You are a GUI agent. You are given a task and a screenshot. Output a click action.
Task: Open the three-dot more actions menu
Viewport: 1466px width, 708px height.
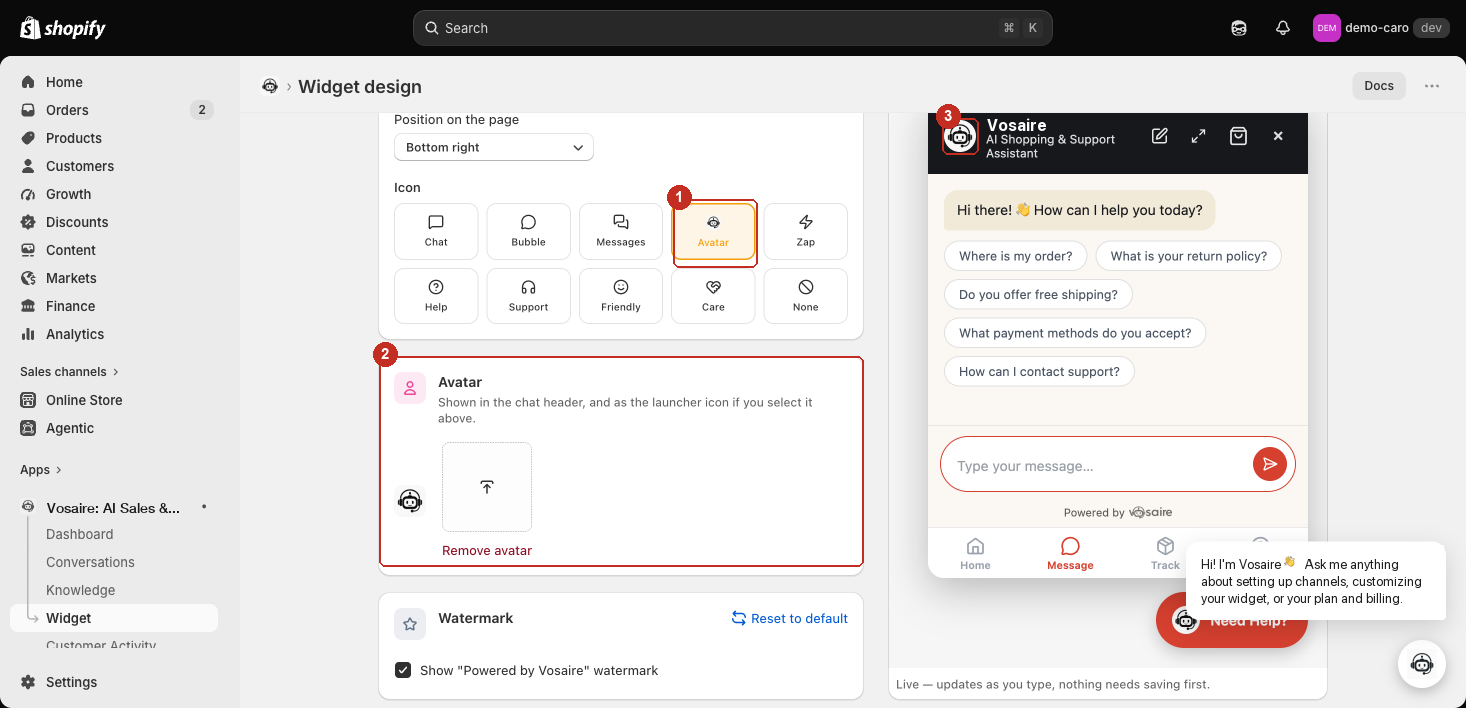point(1432,86)
